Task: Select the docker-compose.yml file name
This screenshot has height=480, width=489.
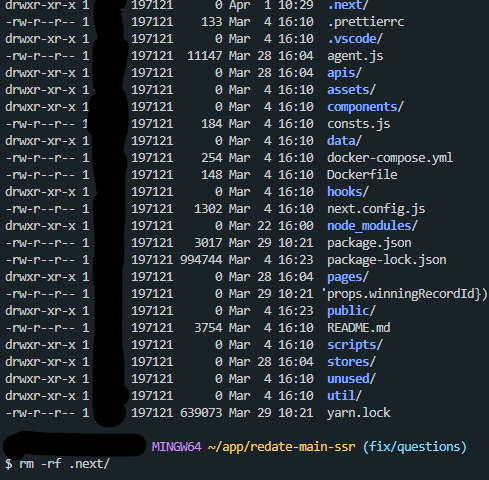Action: 390,158
